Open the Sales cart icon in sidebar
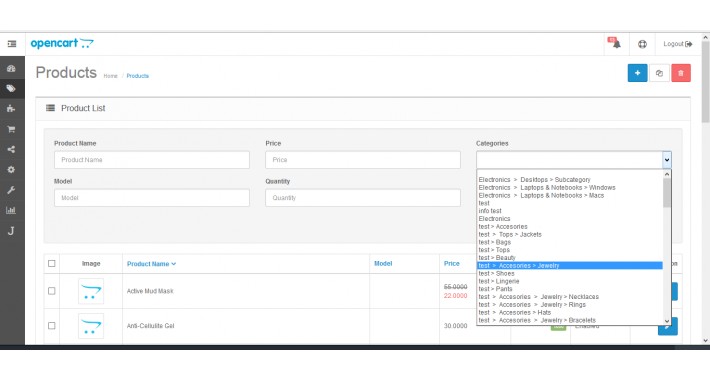The image size is (710, 380). (11, 129)
